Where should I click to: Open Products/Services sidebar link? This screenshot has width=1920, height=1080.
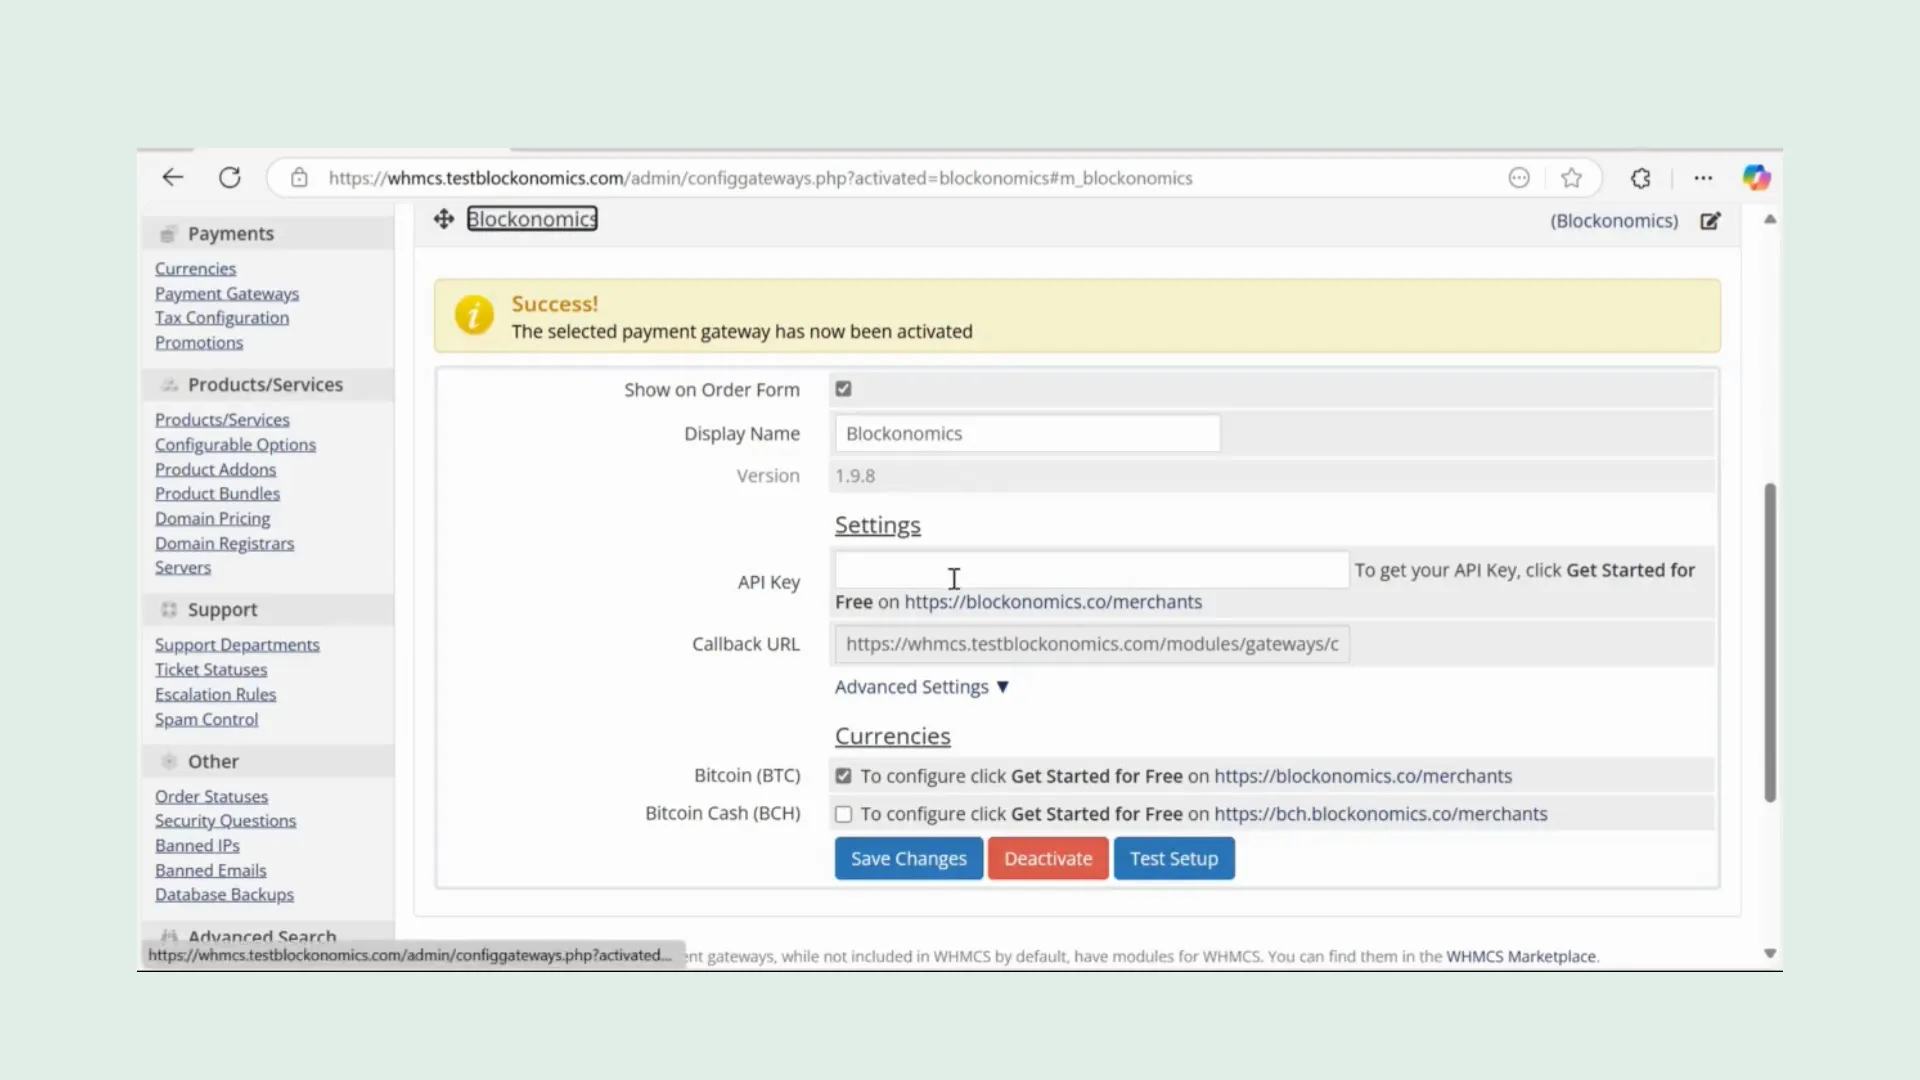(x=222, y=420)
